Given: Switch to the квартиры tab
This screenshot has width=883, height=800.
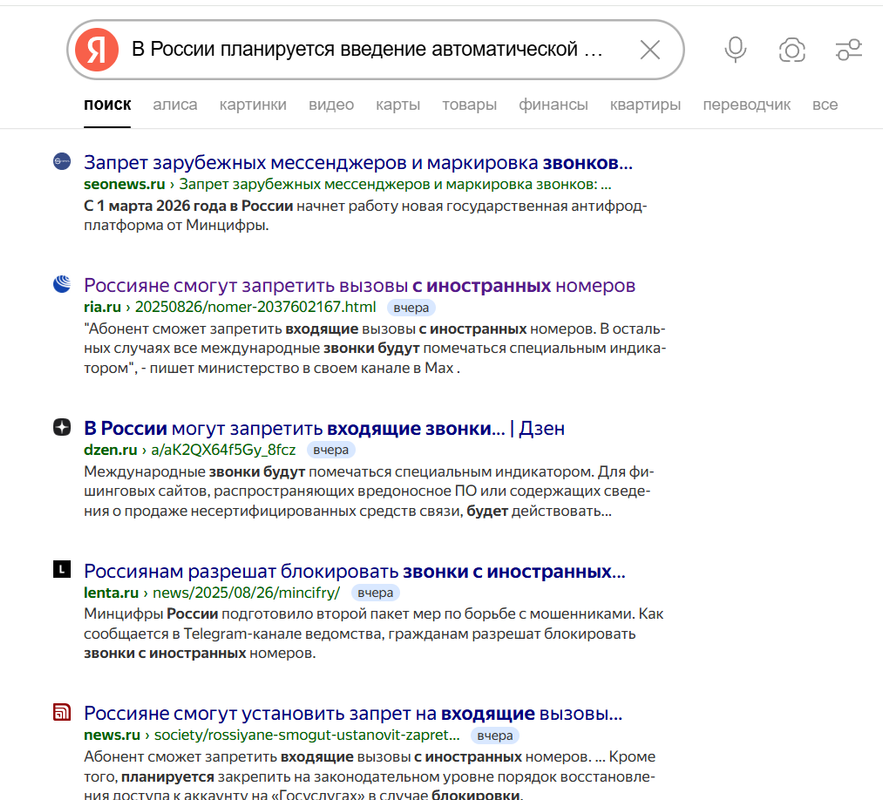Looking at the screenshot, I should click(645, 105).
